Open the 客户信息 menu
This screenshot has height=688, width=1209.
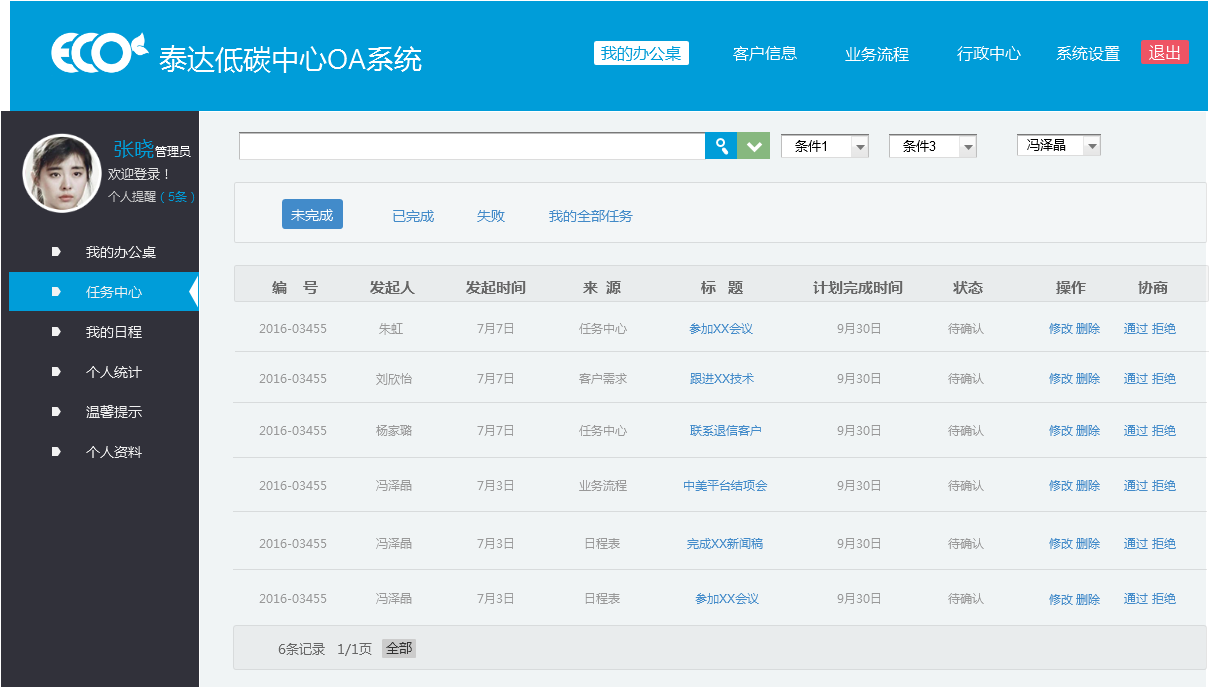[x=765, y=55]
